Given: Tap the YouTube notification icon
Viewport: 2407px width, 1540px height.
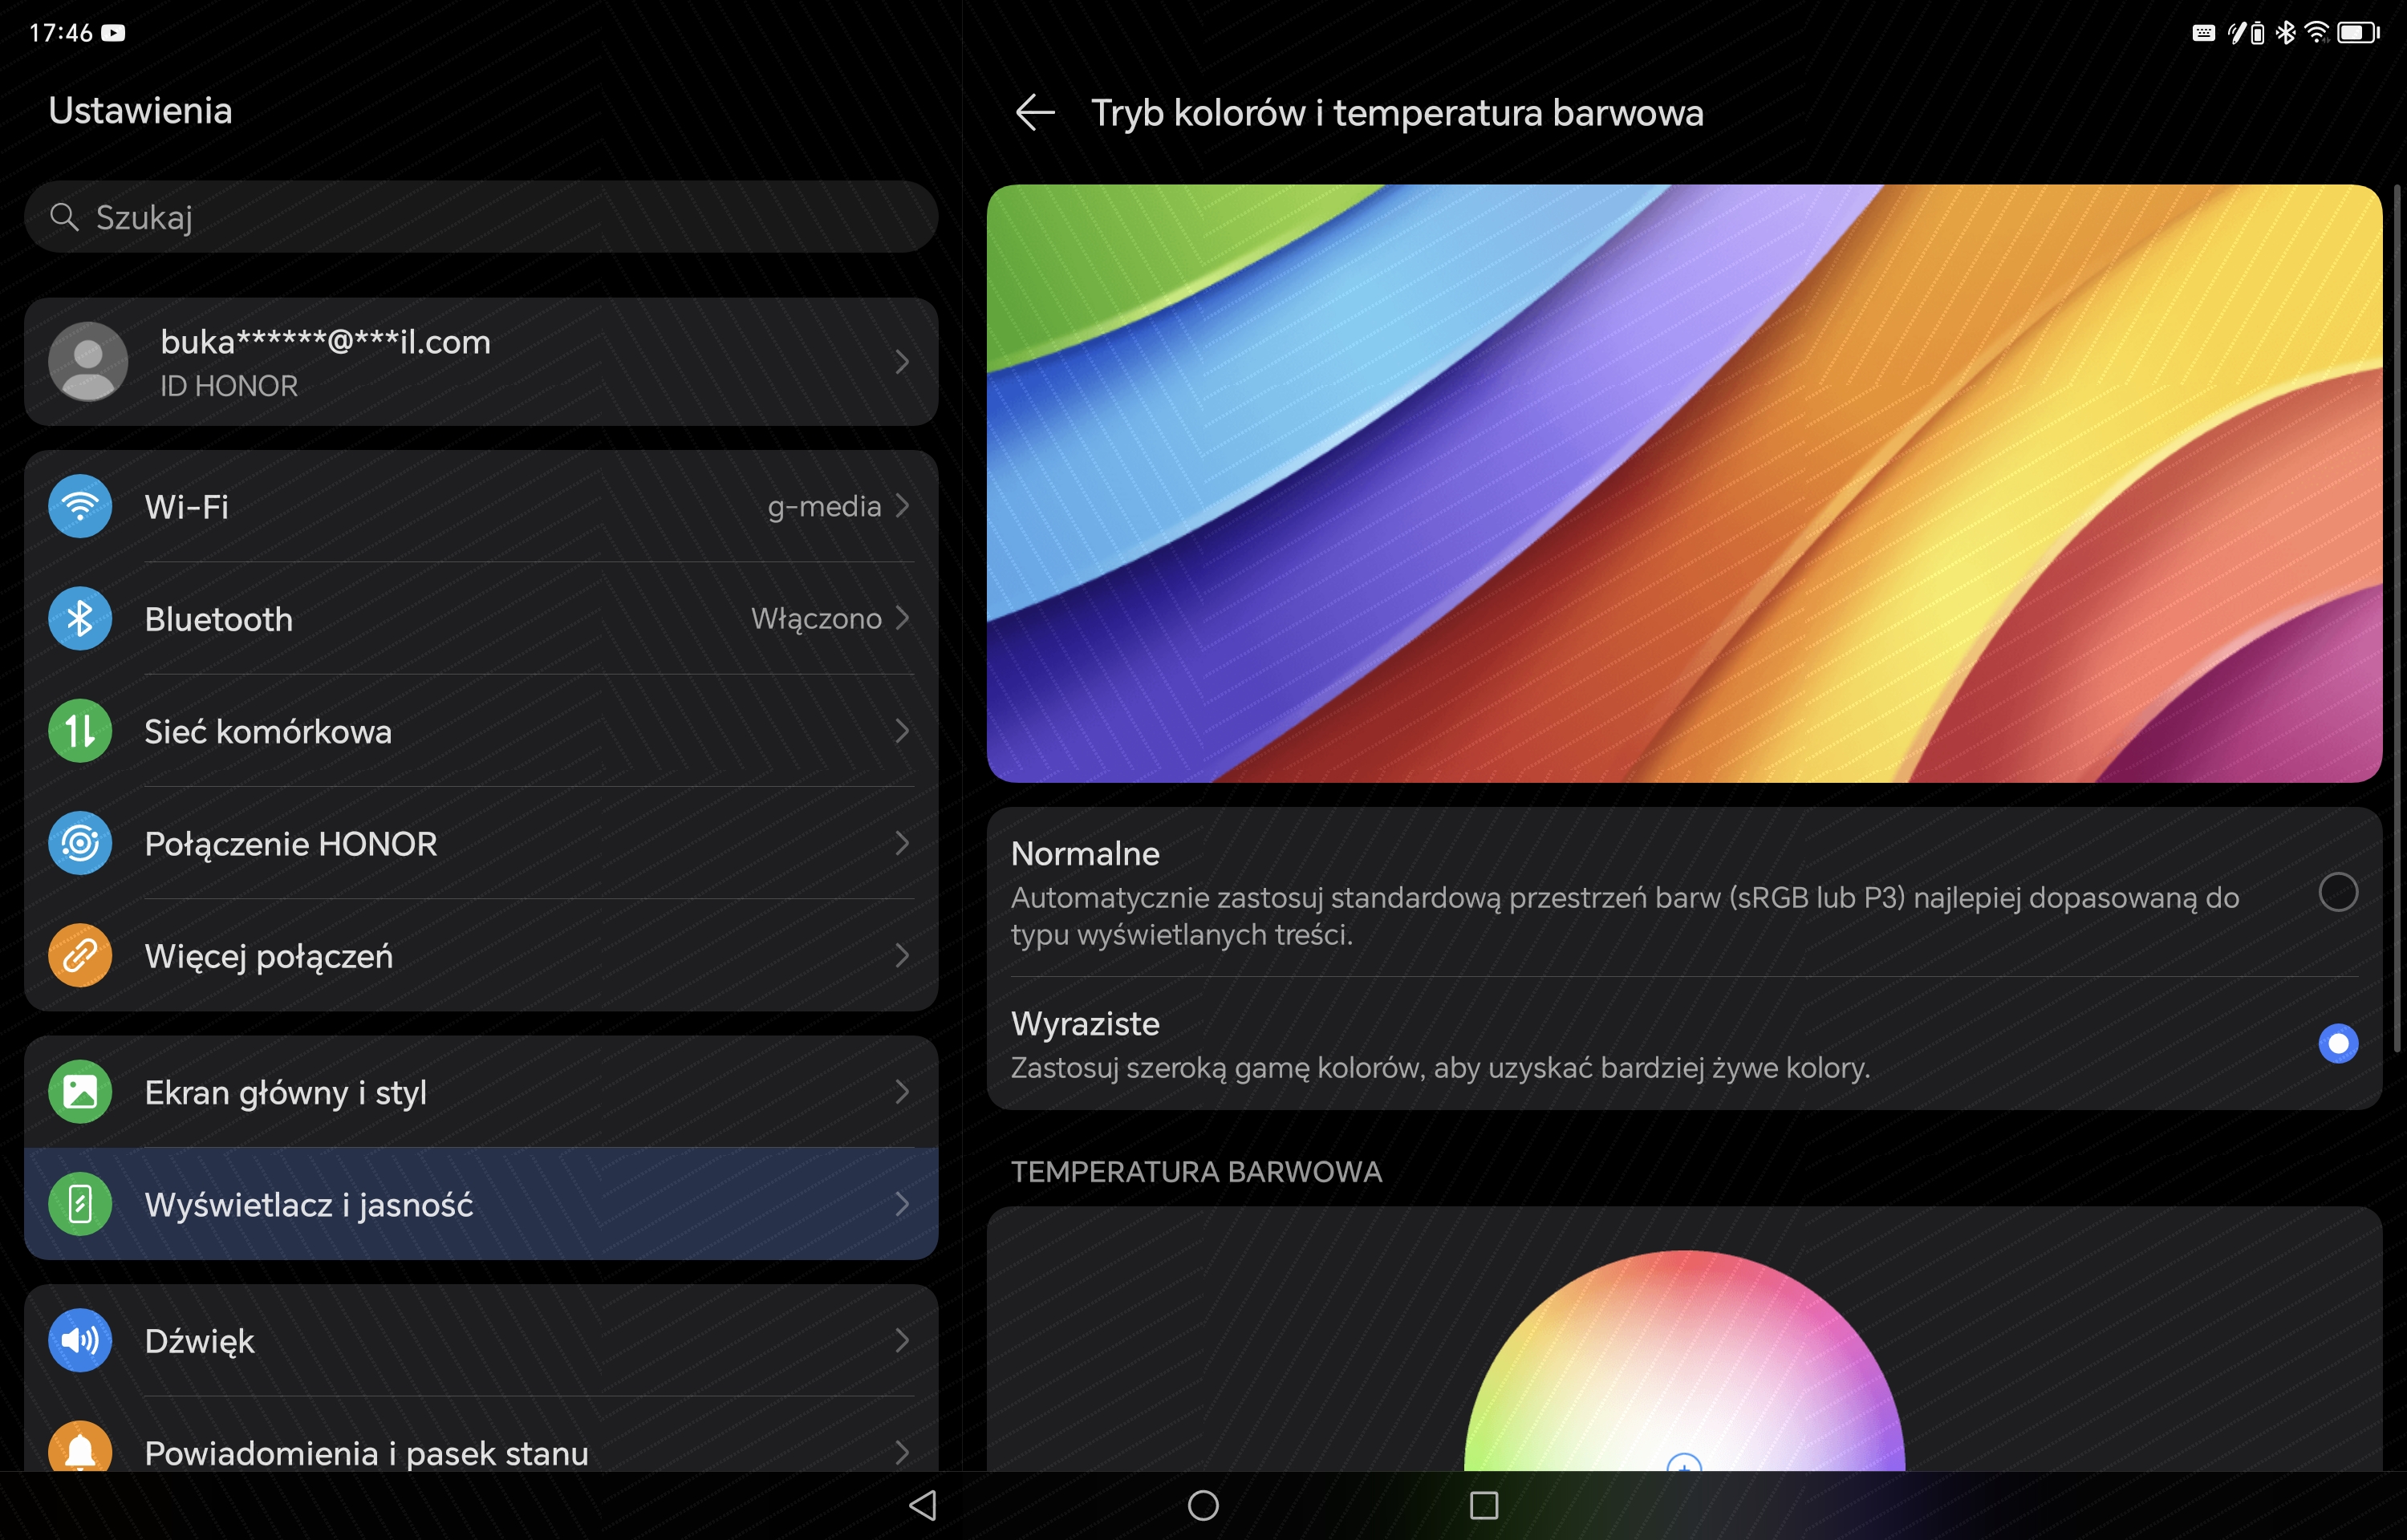Looking at the screenshot, I should [114, 33].
